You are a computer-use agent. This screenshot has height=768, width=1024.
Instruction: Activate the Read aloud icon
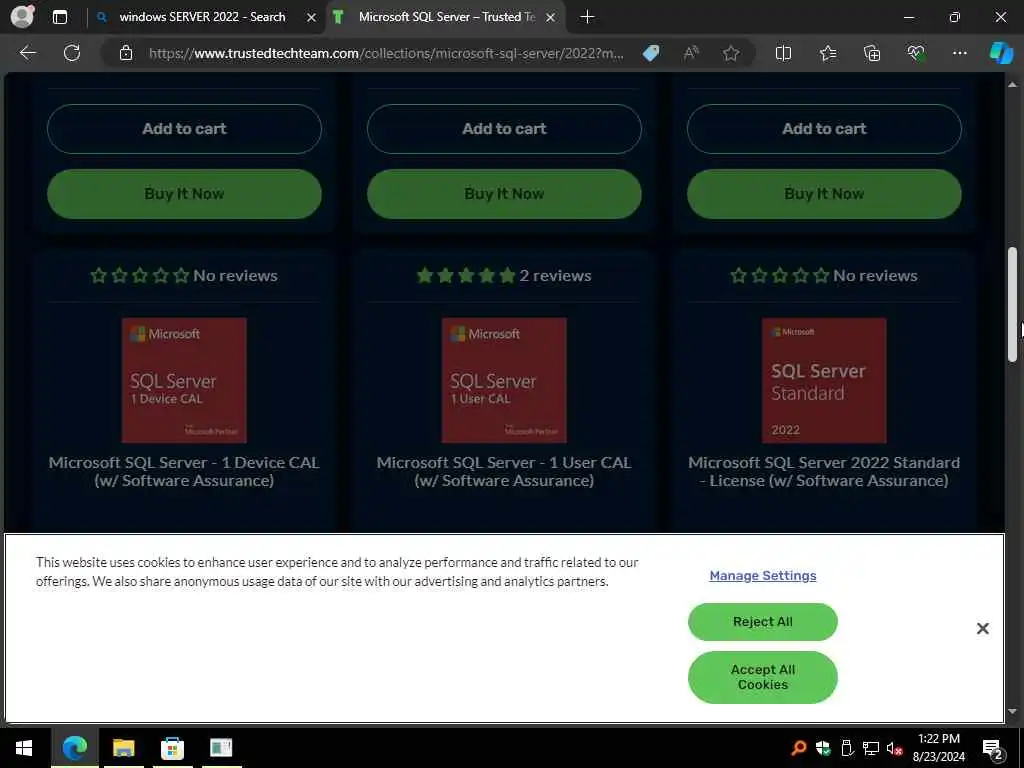click(690, 53)
